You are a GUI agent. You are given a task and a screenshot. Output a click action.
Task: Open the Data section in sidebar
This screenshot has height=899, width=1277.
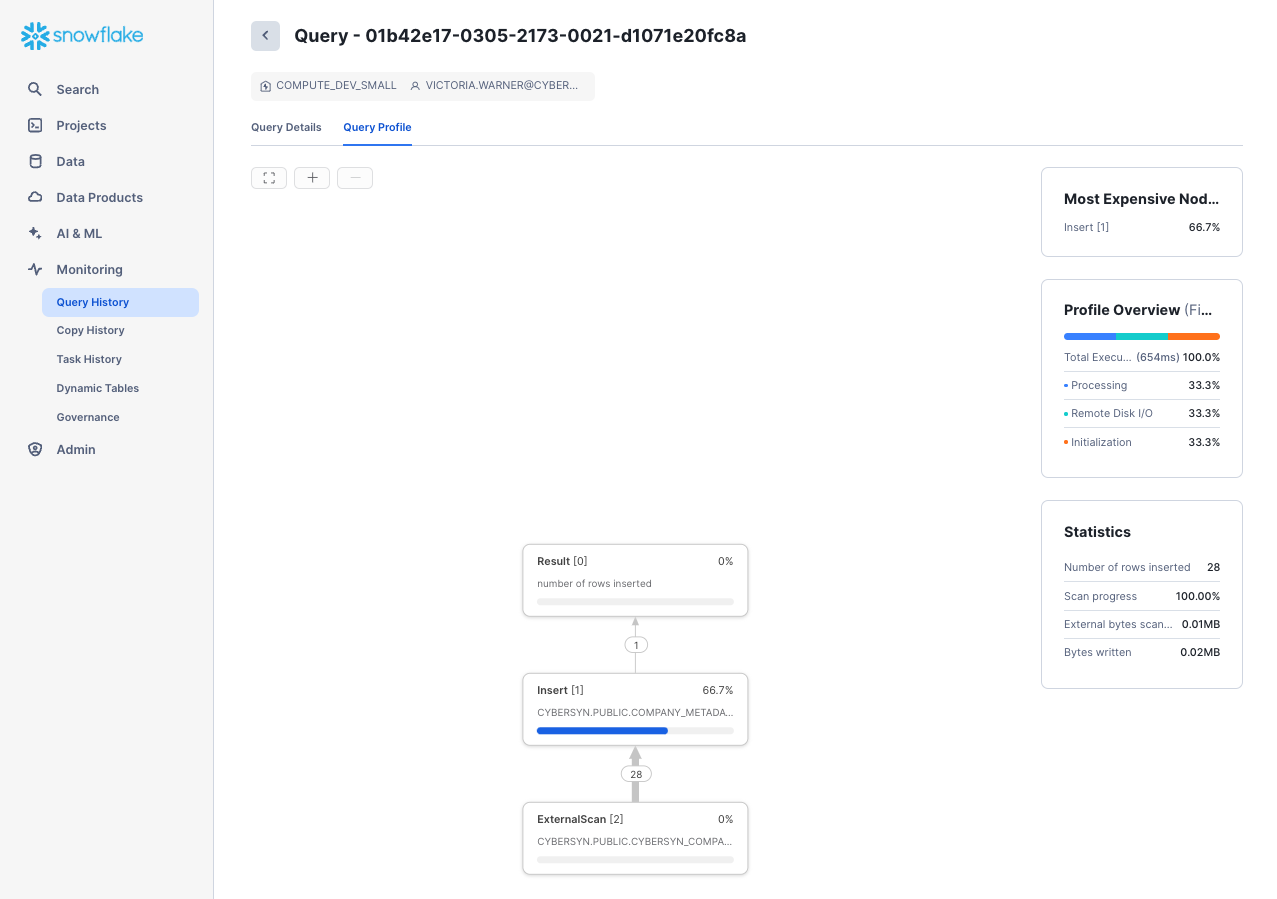tap(70, 162)
